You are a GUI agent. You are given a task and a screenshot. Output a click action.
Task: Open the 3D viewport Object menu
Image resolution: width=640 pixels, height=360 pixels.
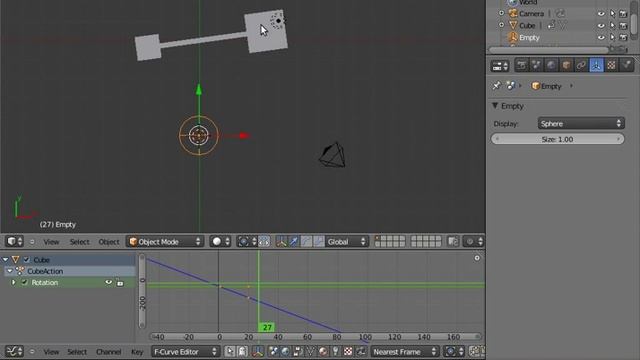click(109, 242)
